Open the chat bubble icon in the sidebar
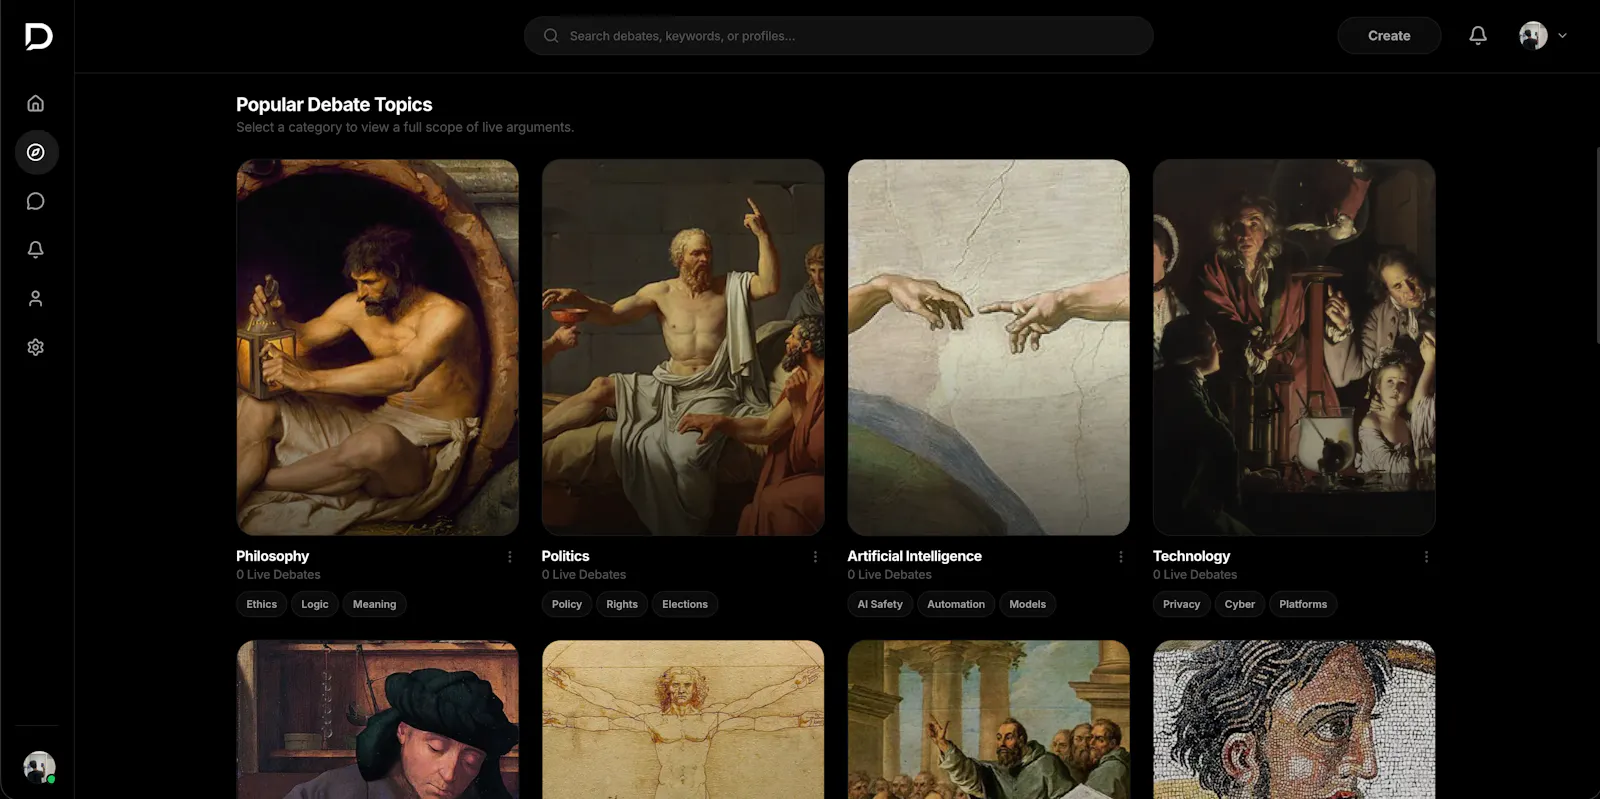Viewport: 1600px width, 799px height. click(x=36, y=201)
